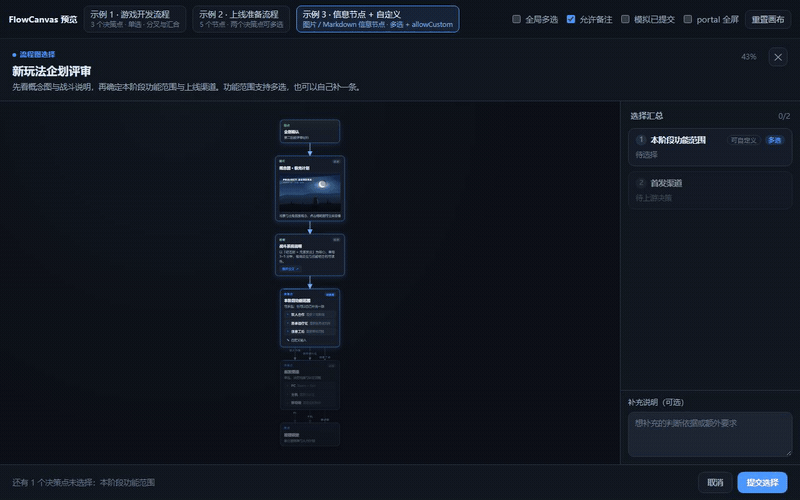Click the unselected decision hint in footer
800x500 pixels.
[x=84, y=482]
